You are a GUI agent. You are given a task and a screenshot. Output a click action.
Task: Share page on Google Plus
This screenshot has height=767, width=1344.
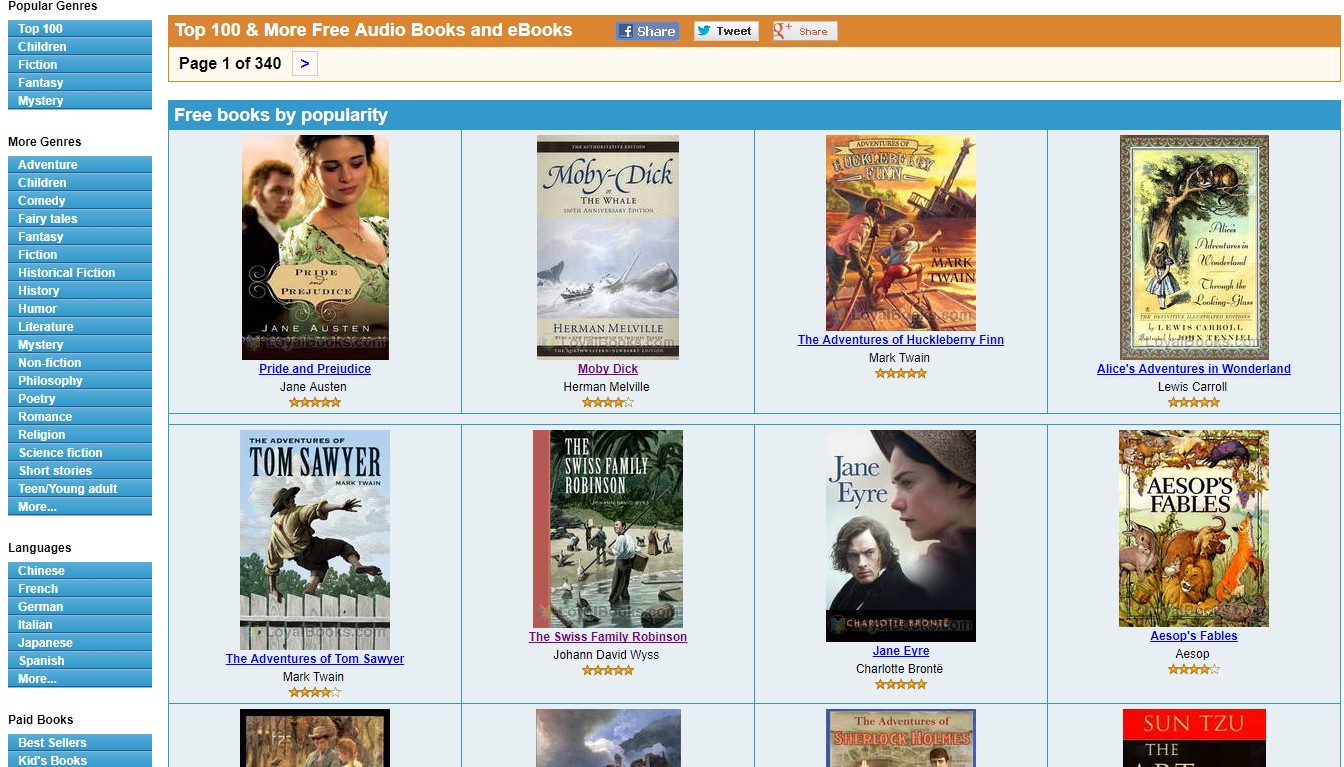tap(804, 31)
